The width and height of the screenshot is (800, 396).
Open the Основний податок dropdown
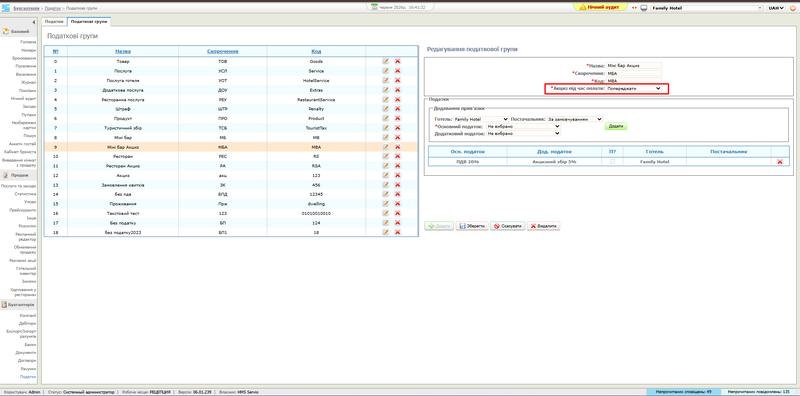(x=523, y=126)
